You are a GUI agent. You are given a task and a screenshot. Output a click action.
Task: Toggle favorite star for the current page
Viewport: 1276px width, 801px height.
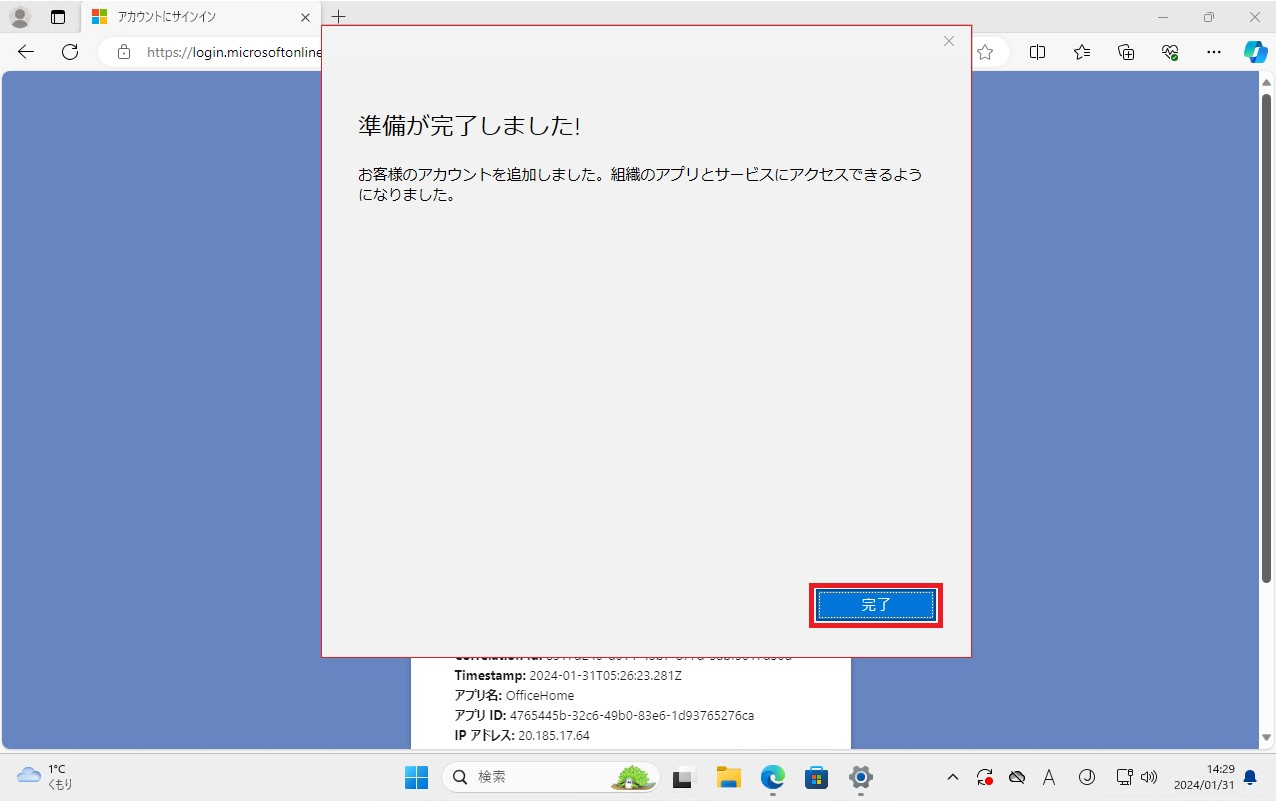pyautogui.click(x=987, y=52)
